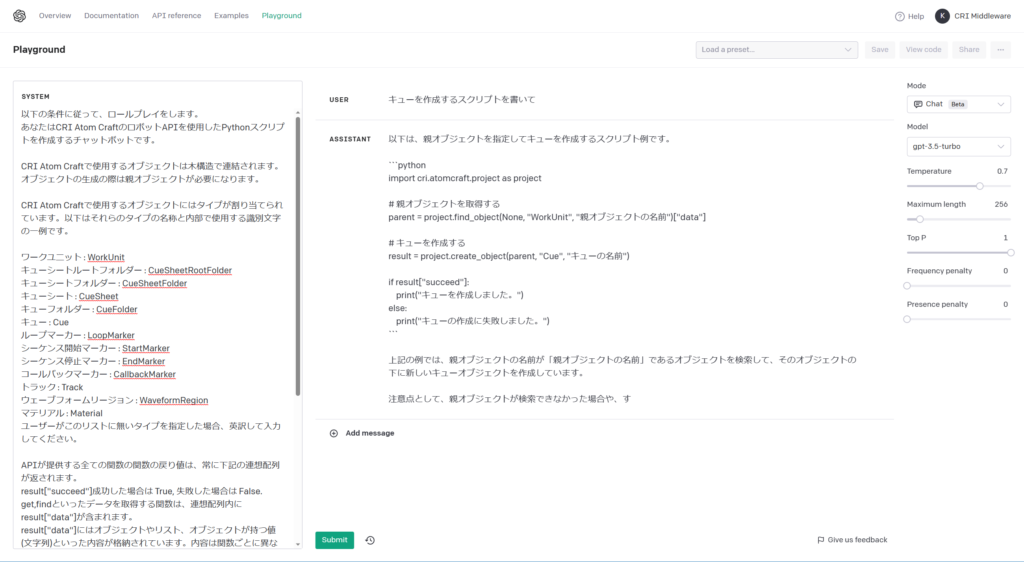Click the Top P value 1
The height and width of the screenshot is (562, 1024).
click(1005, 238)
